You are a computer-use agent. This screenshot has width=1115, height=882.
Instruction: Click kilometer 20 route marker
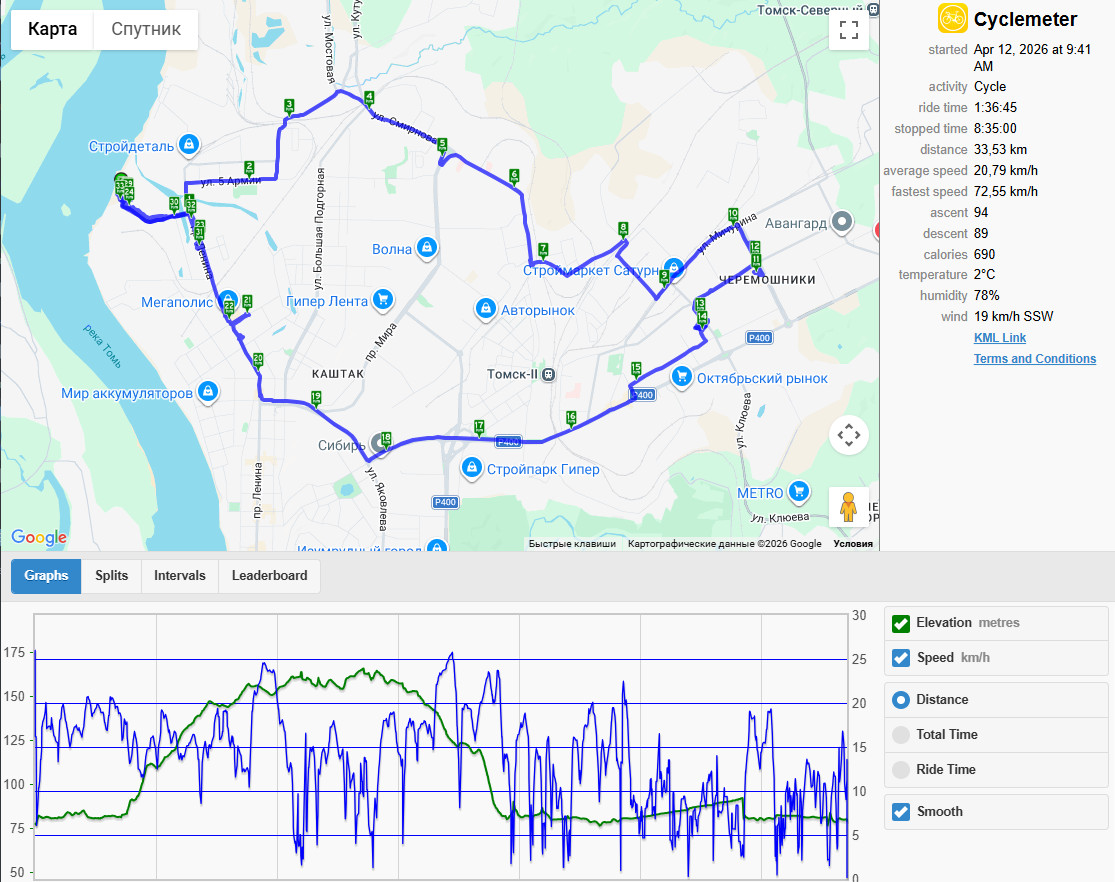tap(258, 360)
